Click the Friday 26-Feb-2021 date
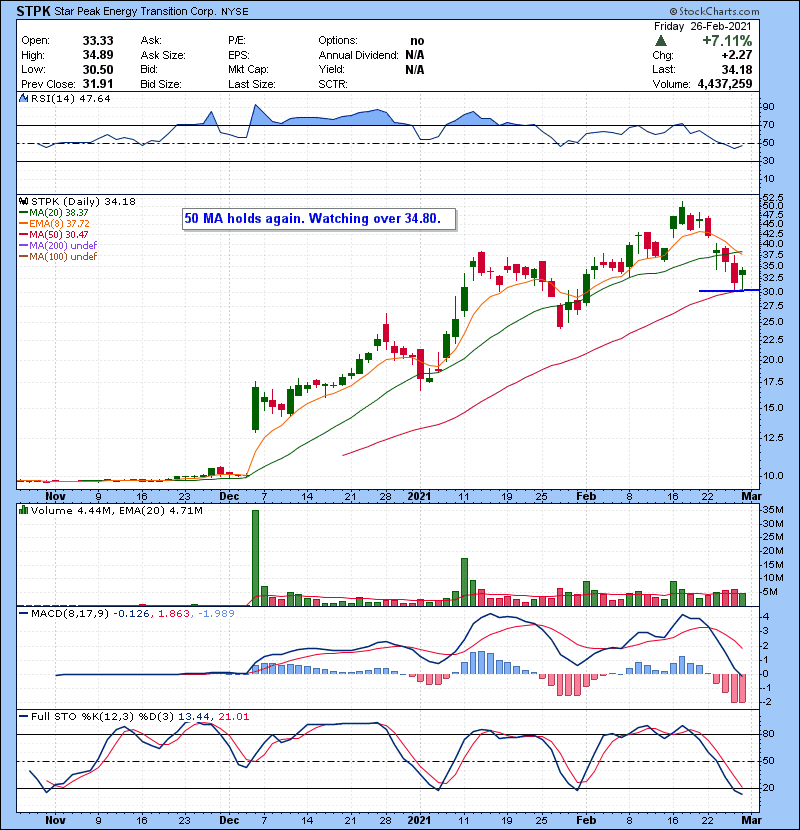 pyautogui.click(x=702, y=26)
